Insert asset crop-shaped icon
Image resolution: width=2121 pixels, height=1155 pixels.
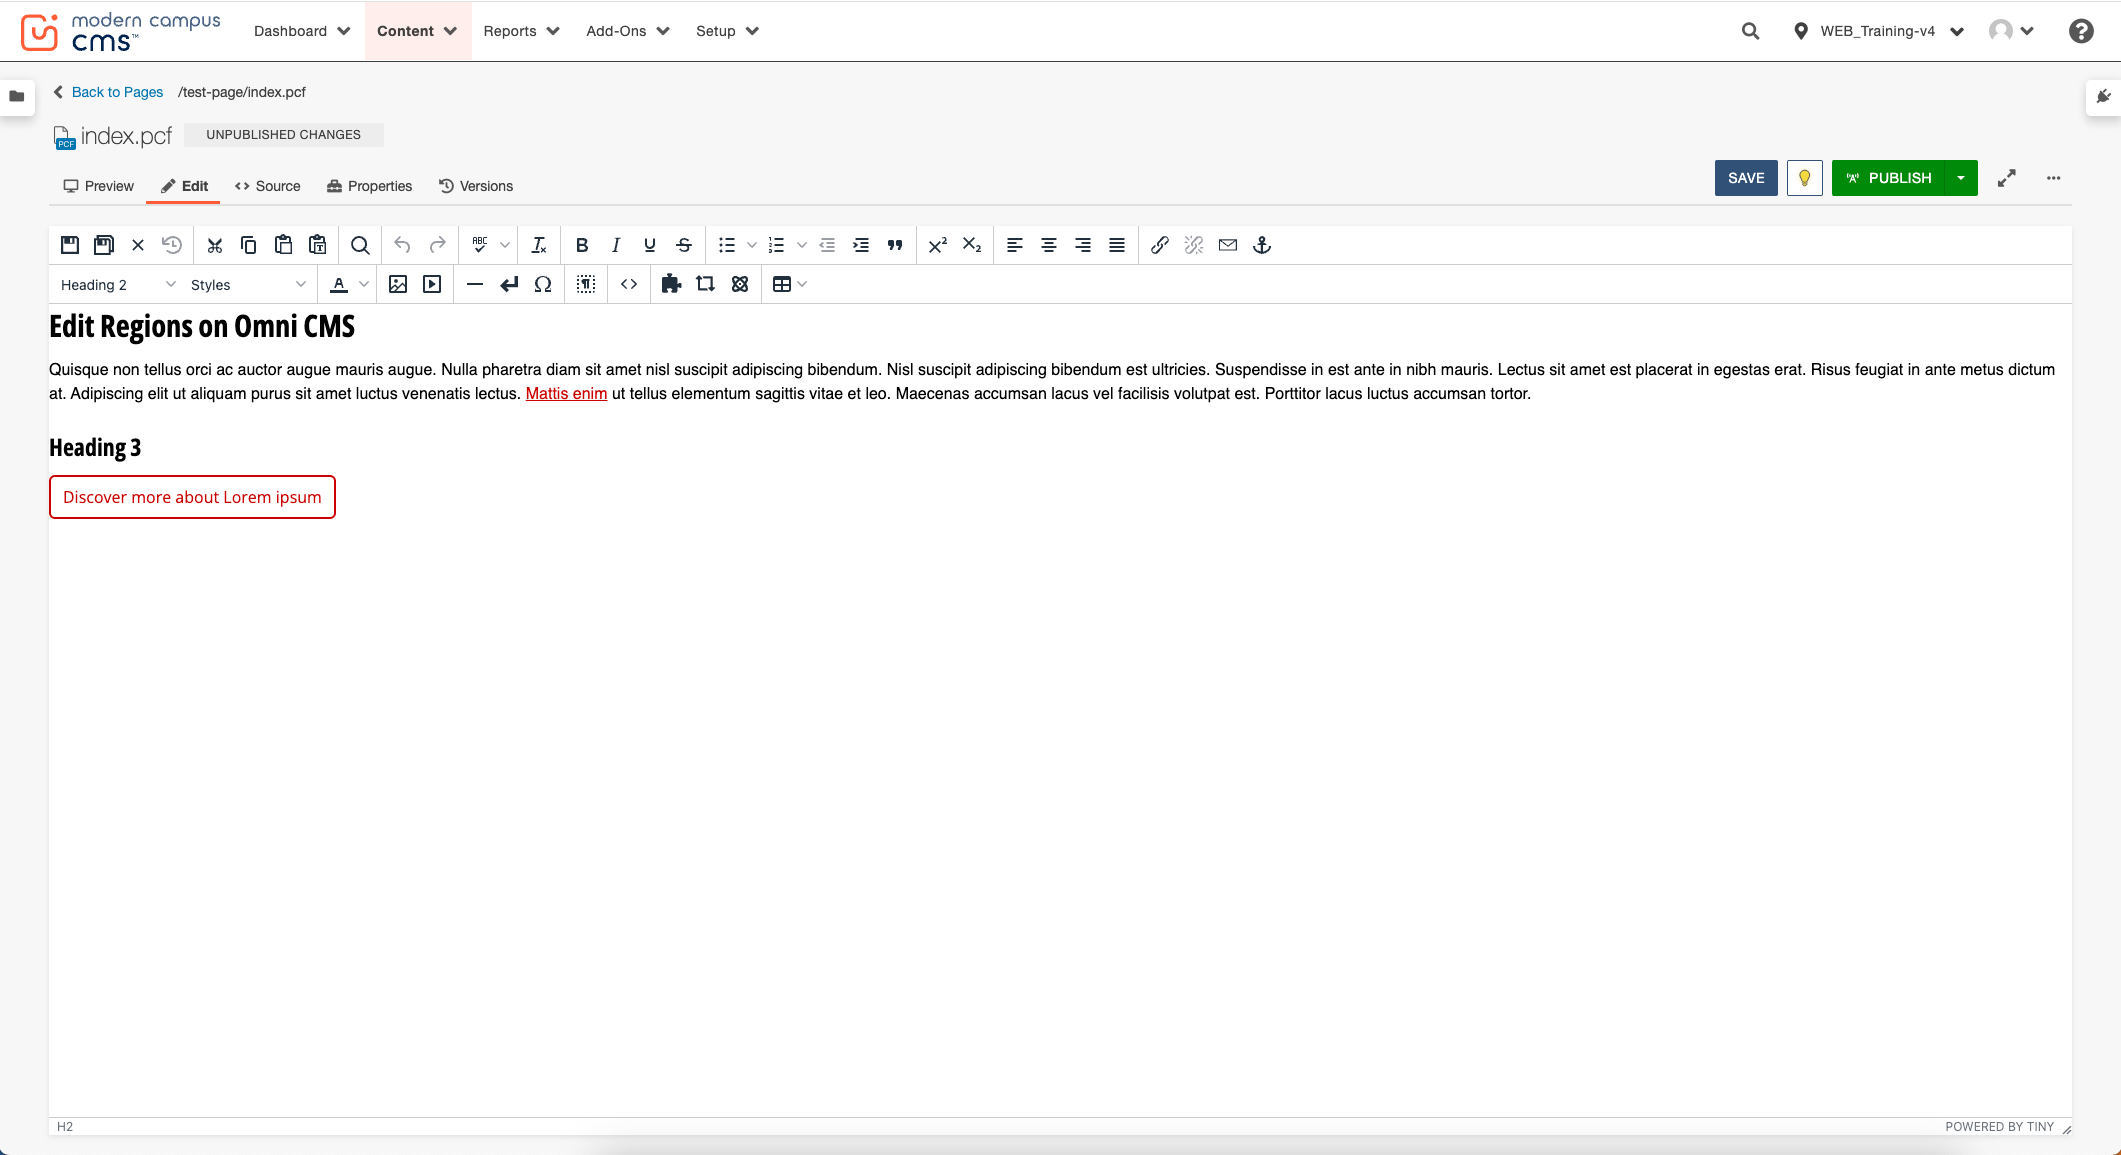coord(706,285)
